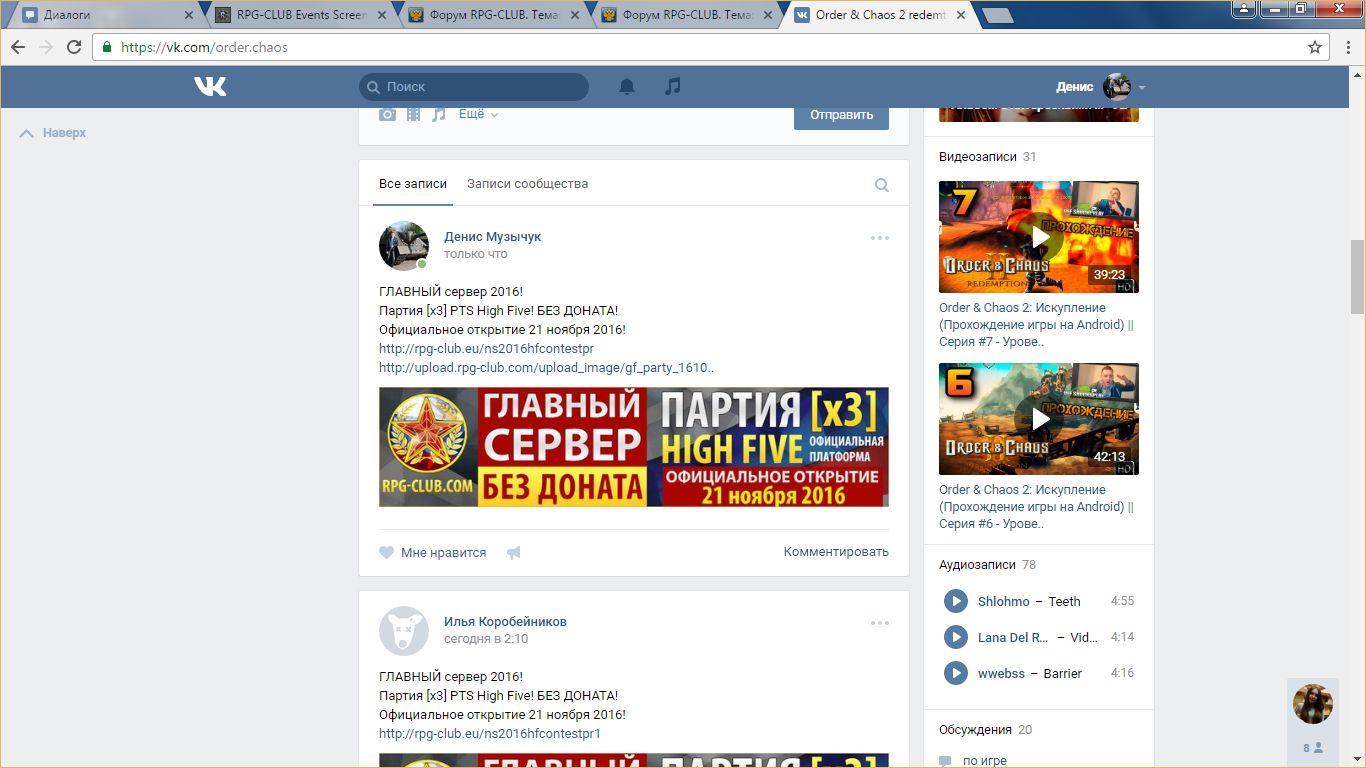Screen dimensions: 1366x768
Task: Open friend chat avatar at corner
Action: point(1313,704)
